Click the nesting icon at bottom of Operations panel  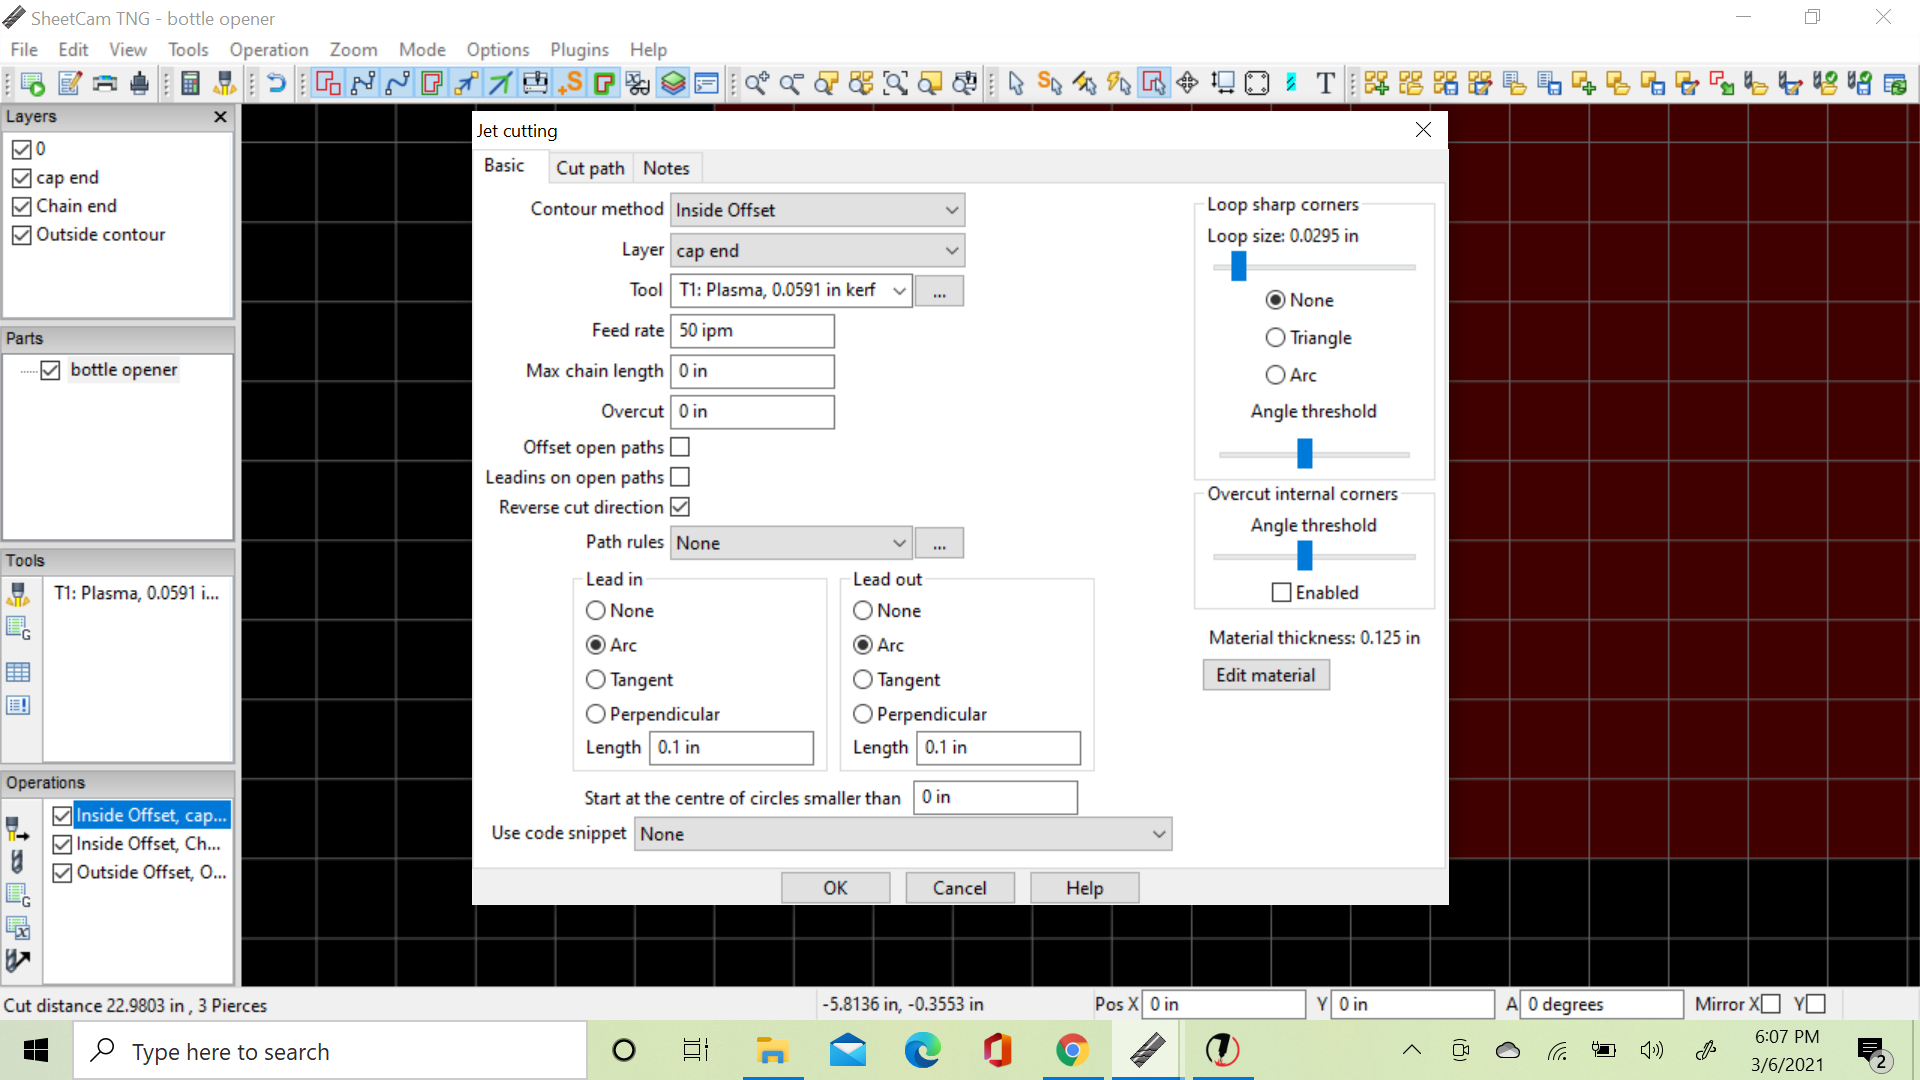(x=18, y=961)
